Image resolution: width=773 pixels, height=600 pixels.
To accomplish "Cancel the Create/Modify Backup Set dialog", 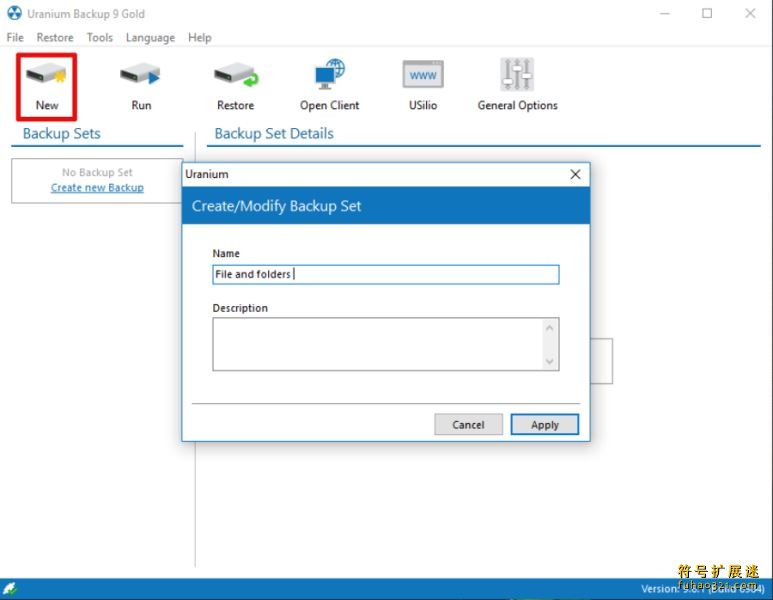I will [468, 424].
